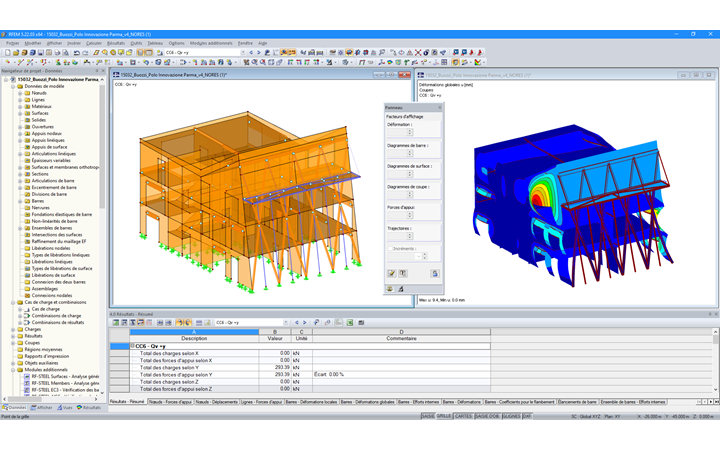Toggle GRILLE in the status bar
This screenshot has height=450, width=720.
444,416
